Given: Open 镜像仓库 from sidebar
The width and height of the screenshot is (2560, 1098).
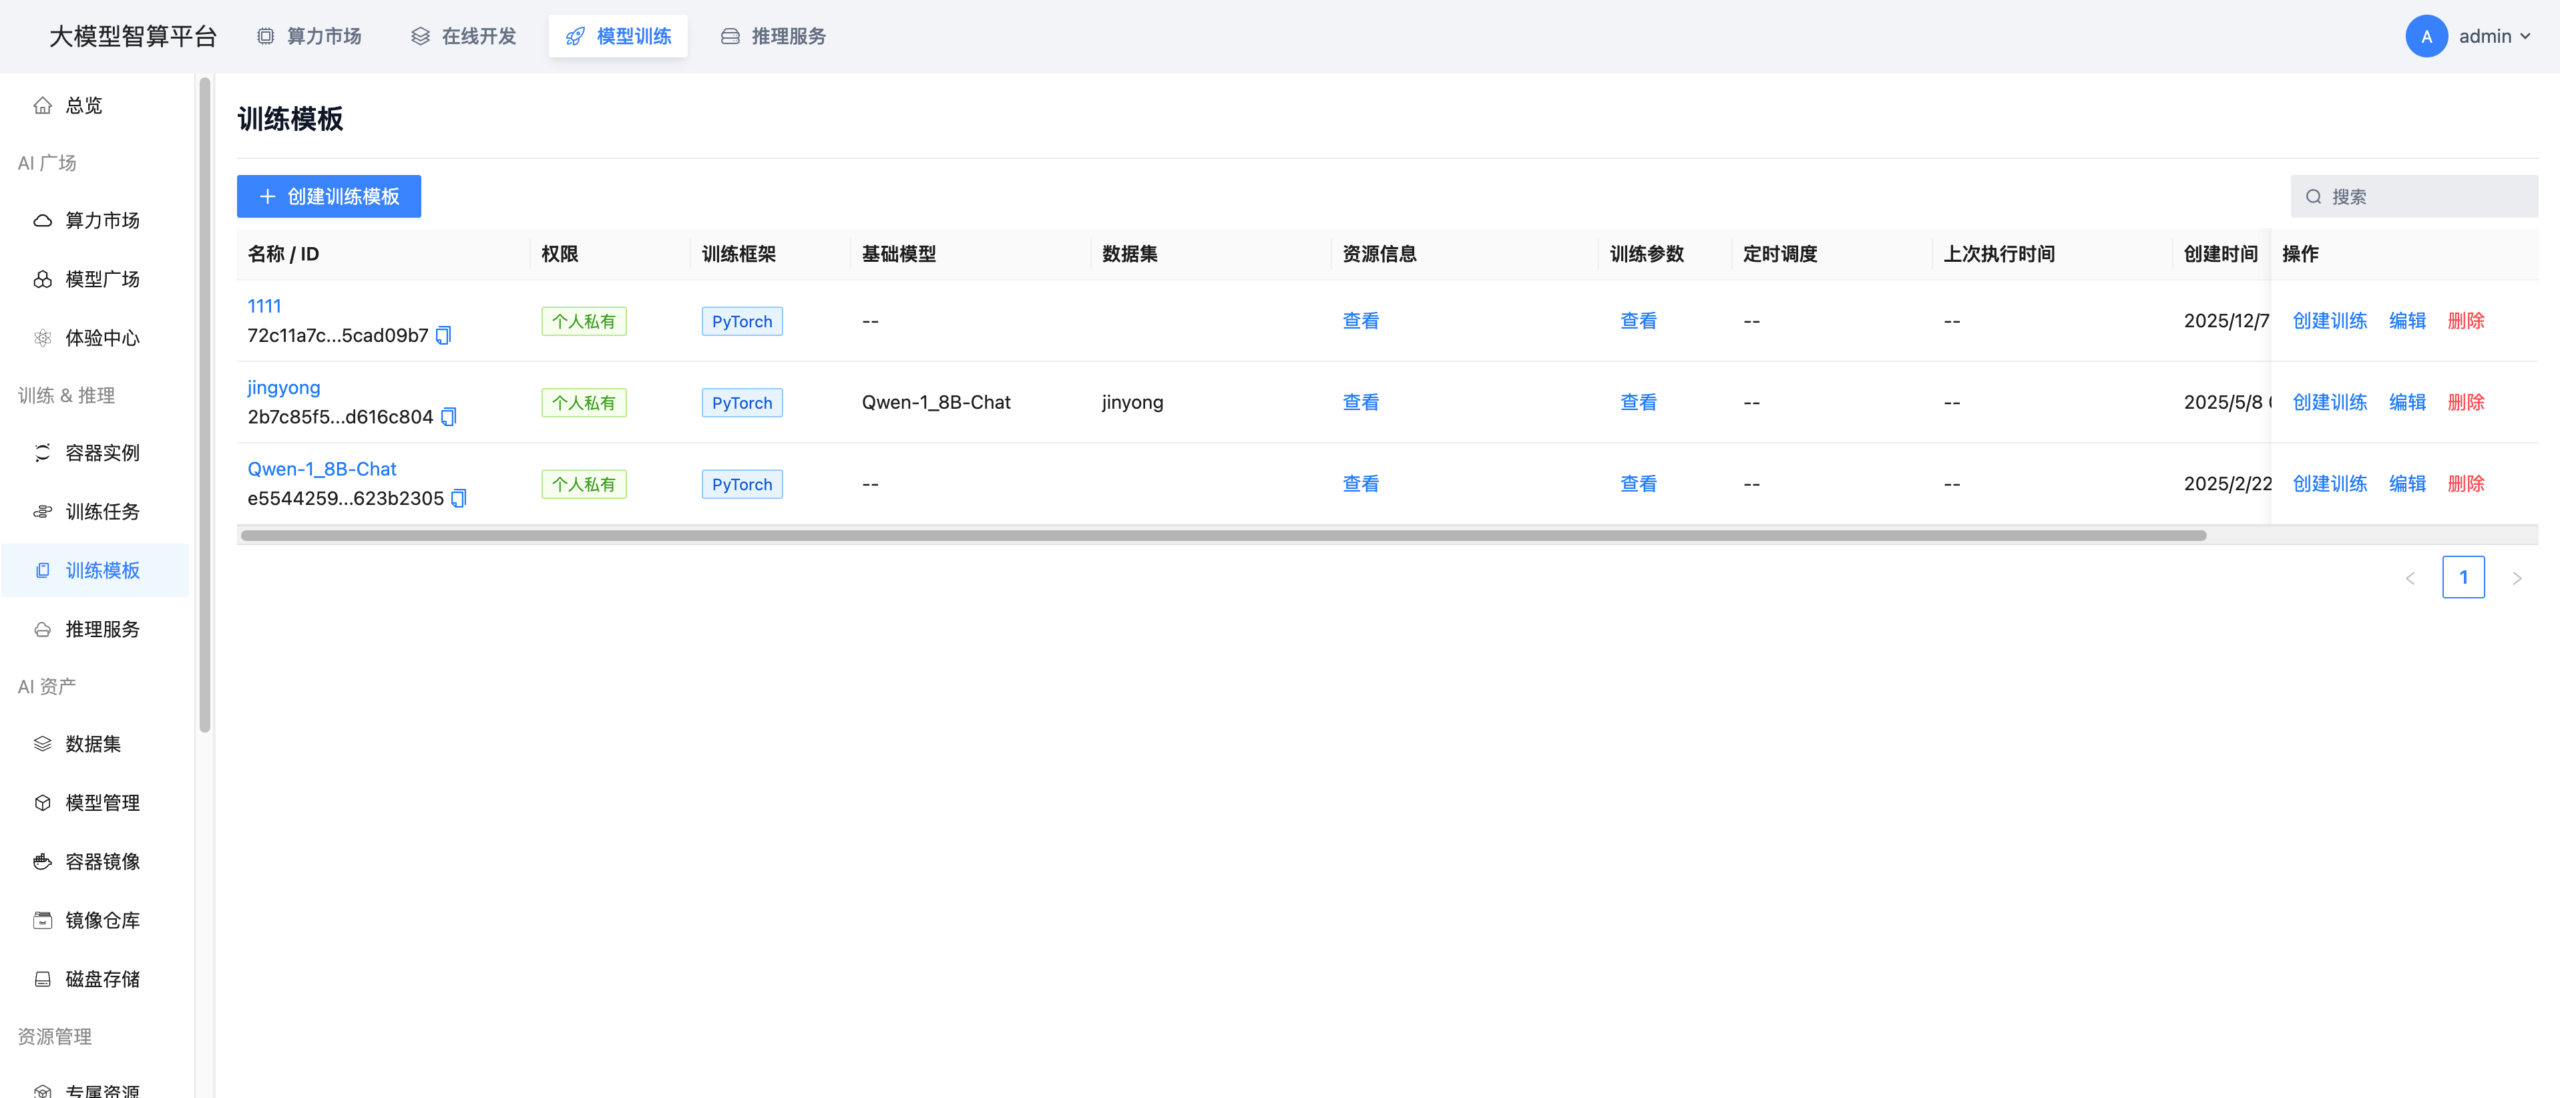Looking at the screenshot, I should 102,920.
